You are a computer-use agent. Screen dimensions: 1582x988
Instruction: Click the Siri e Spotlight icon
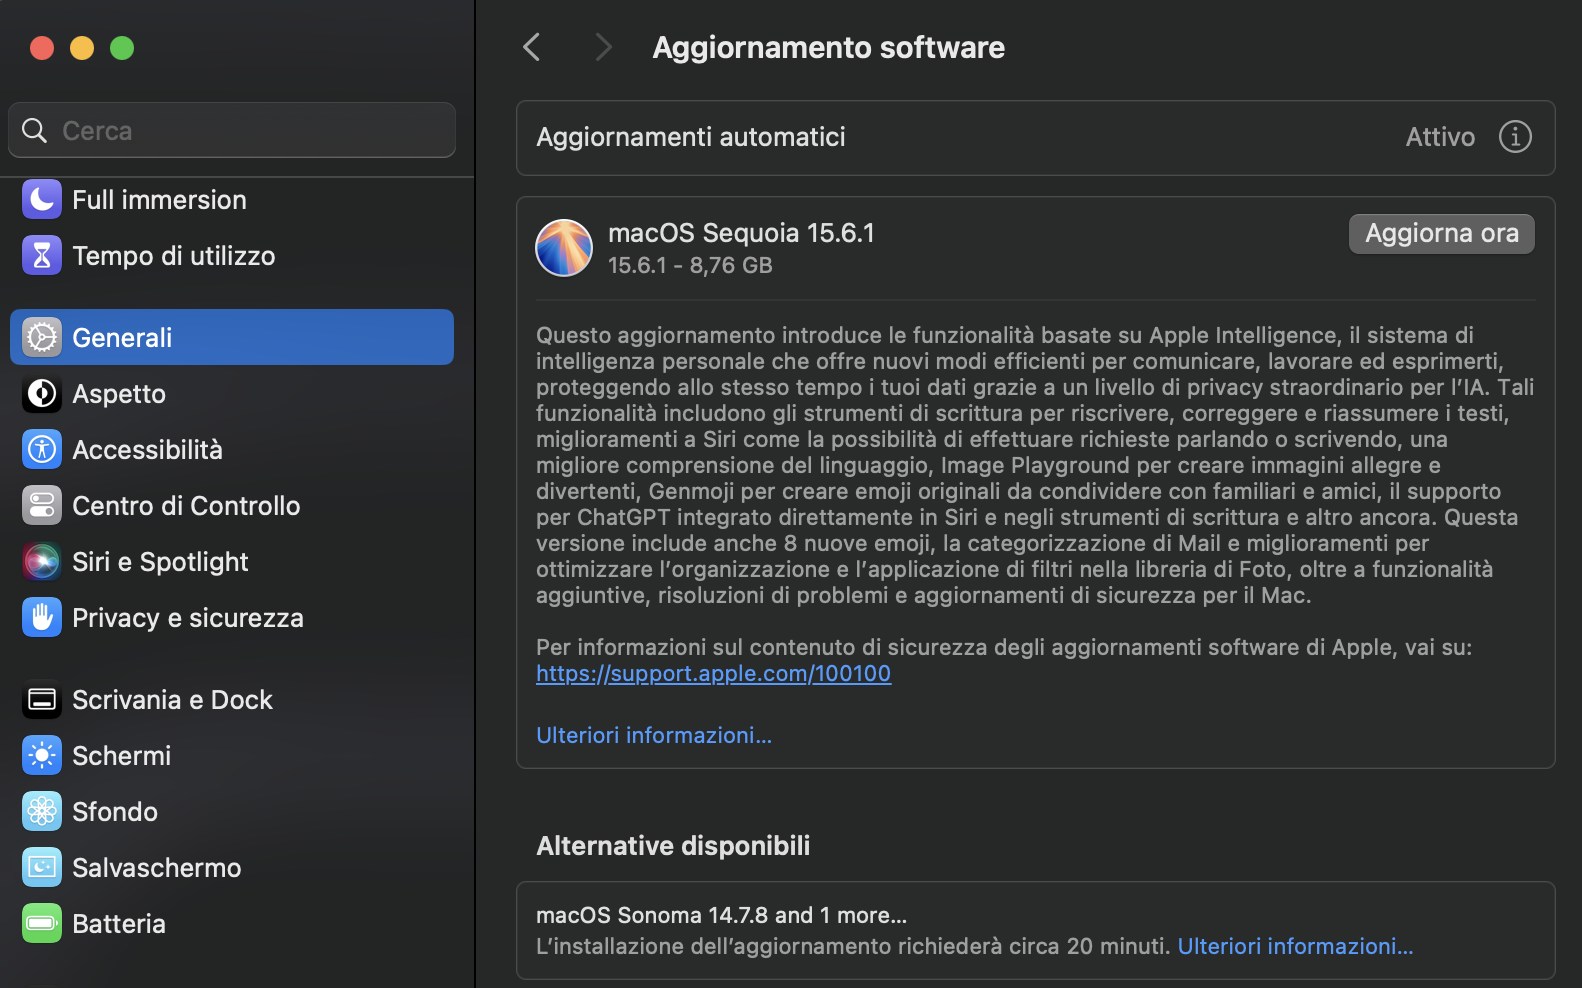coord(42,562)
